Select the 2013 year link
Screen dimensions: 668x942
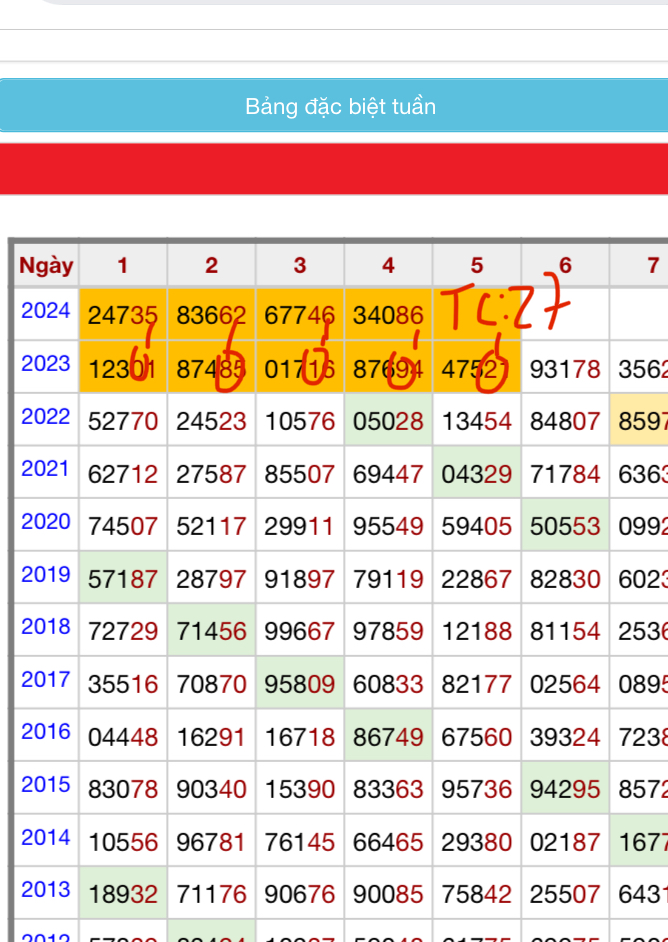pyautogui.click(x=46, y=889)
